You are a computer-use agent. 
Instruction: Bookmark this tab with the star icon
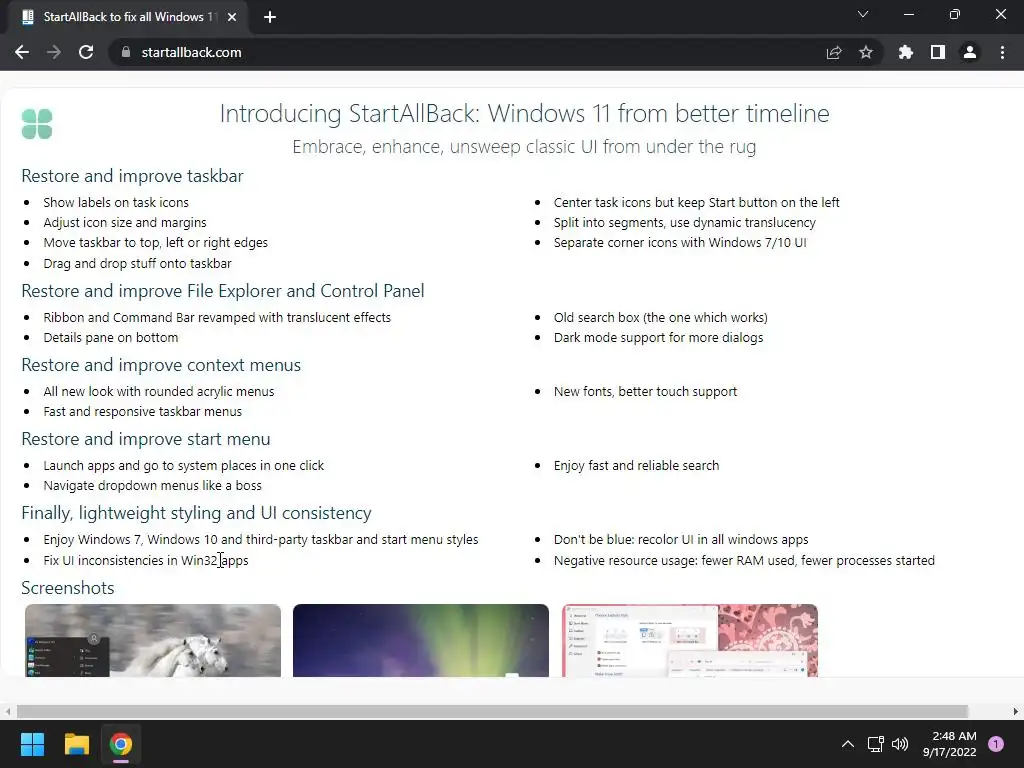point(866,52)
